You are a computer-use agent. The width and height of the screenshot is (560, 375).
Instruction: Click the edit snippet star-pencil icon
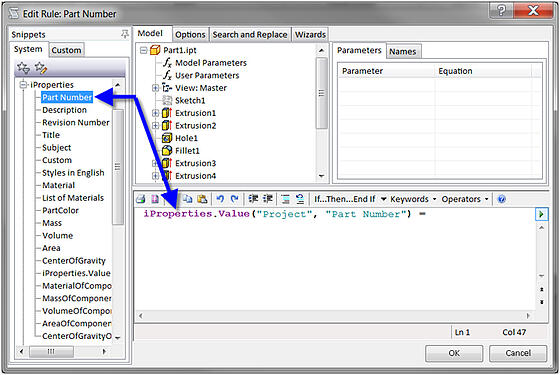[x=41, y=68]
